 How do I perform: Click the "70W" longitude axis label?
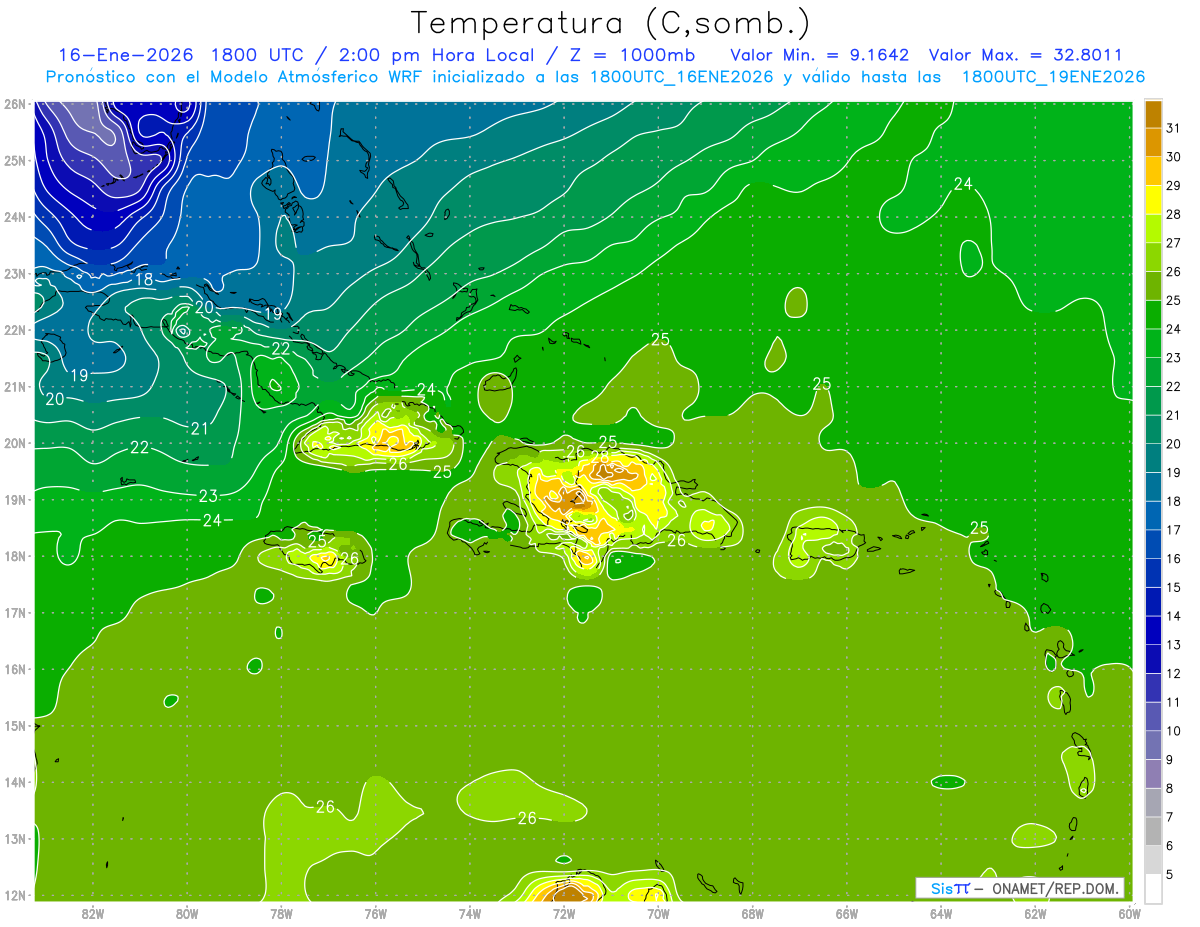point(658,913)
